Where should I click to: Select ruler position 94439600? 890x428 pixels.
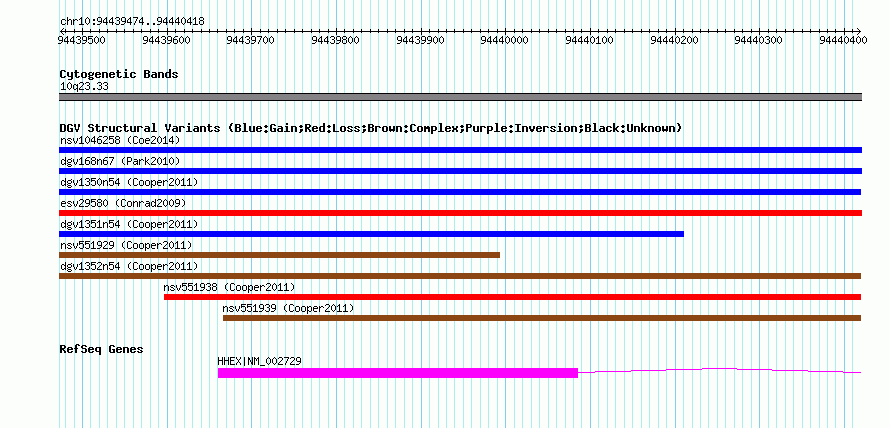167,40
